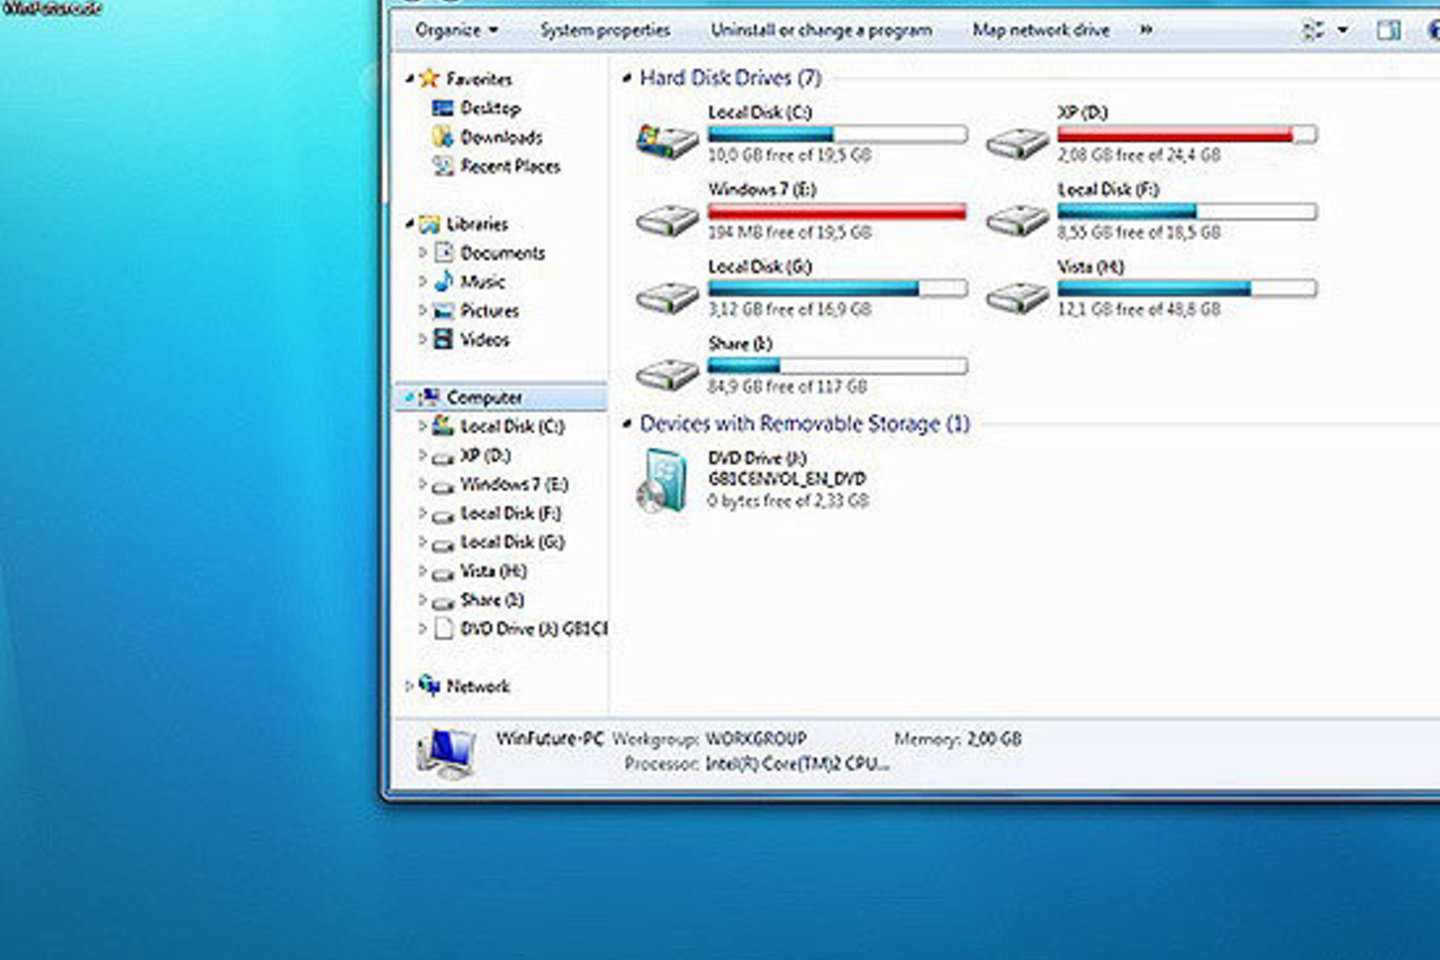This screenshot has height=960, width=1440.
Task: Select Vista (H:) drive icon in main pane
Action: point(1017,296)
